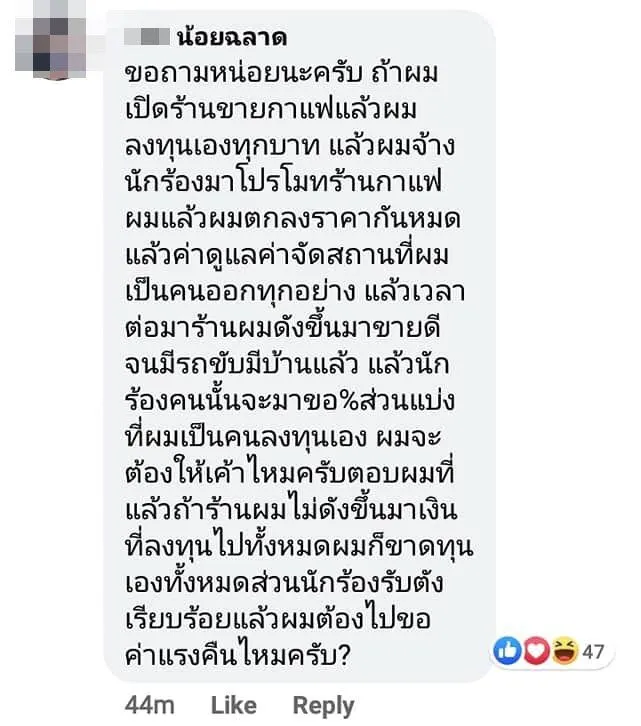The width and height of the screenshot is (641, 726).
Task: Click the line starting เรียบร้อยแล้วผม
Action: (x=278, y=619)
